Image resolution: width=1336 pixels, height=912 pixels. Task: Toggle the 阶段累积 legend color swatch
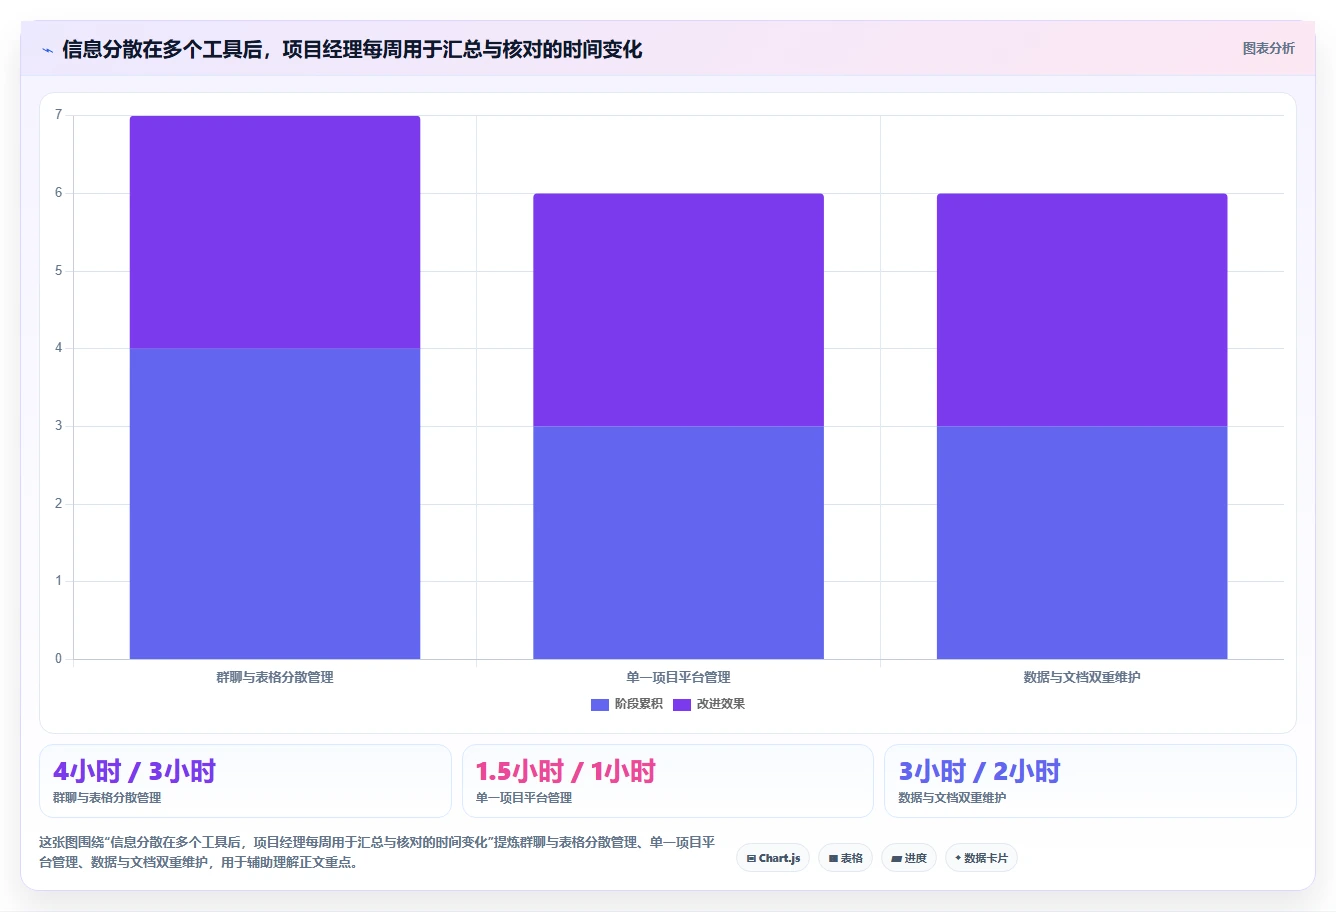pos(600,704)
